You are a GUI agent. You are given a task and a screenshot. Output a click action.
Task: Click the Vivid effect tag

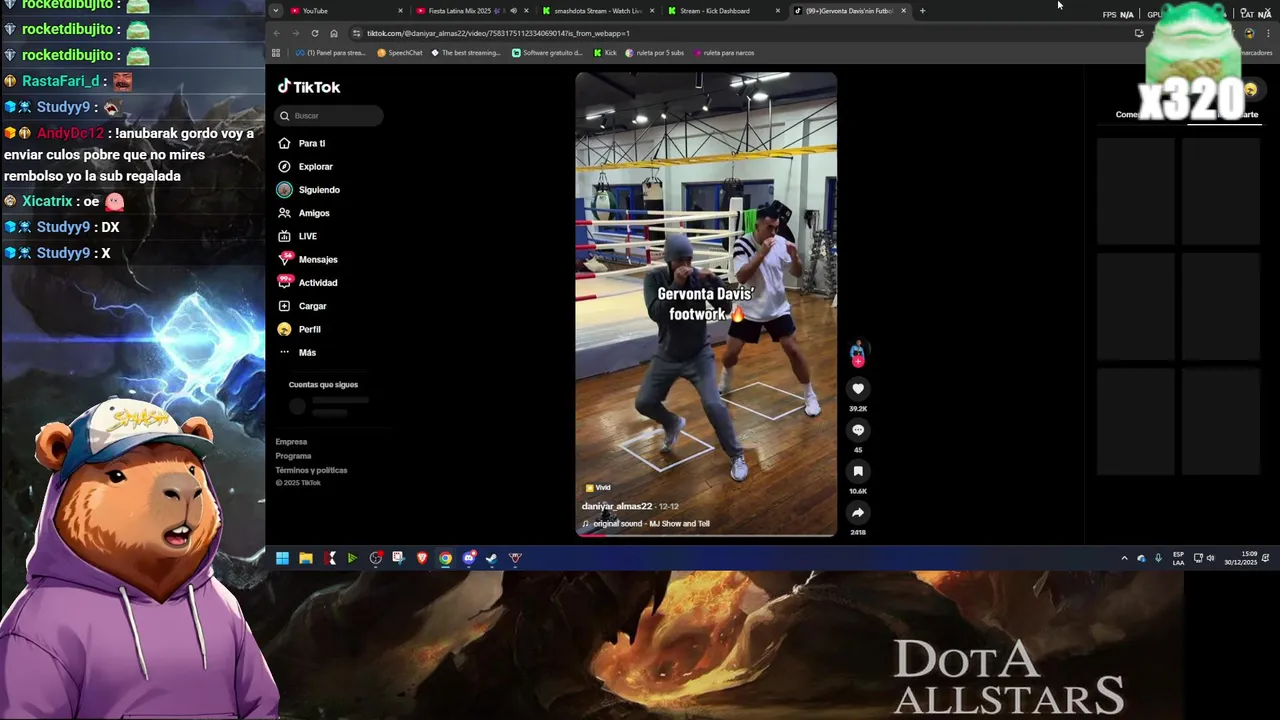click(x=598, y=488)
